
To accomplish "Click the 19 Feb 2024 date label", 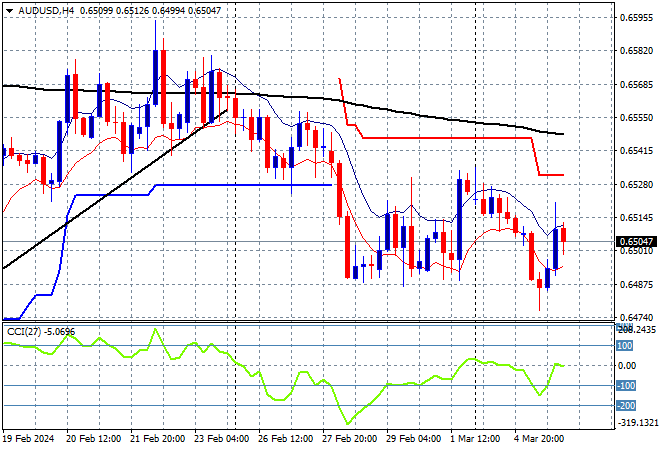I will tap(28, 438).
